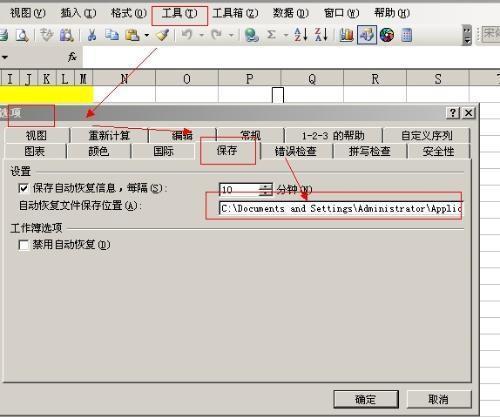Open the 工具 (Tools) menu
Viewport: 500px width, 417px height.
coord(179,13)
